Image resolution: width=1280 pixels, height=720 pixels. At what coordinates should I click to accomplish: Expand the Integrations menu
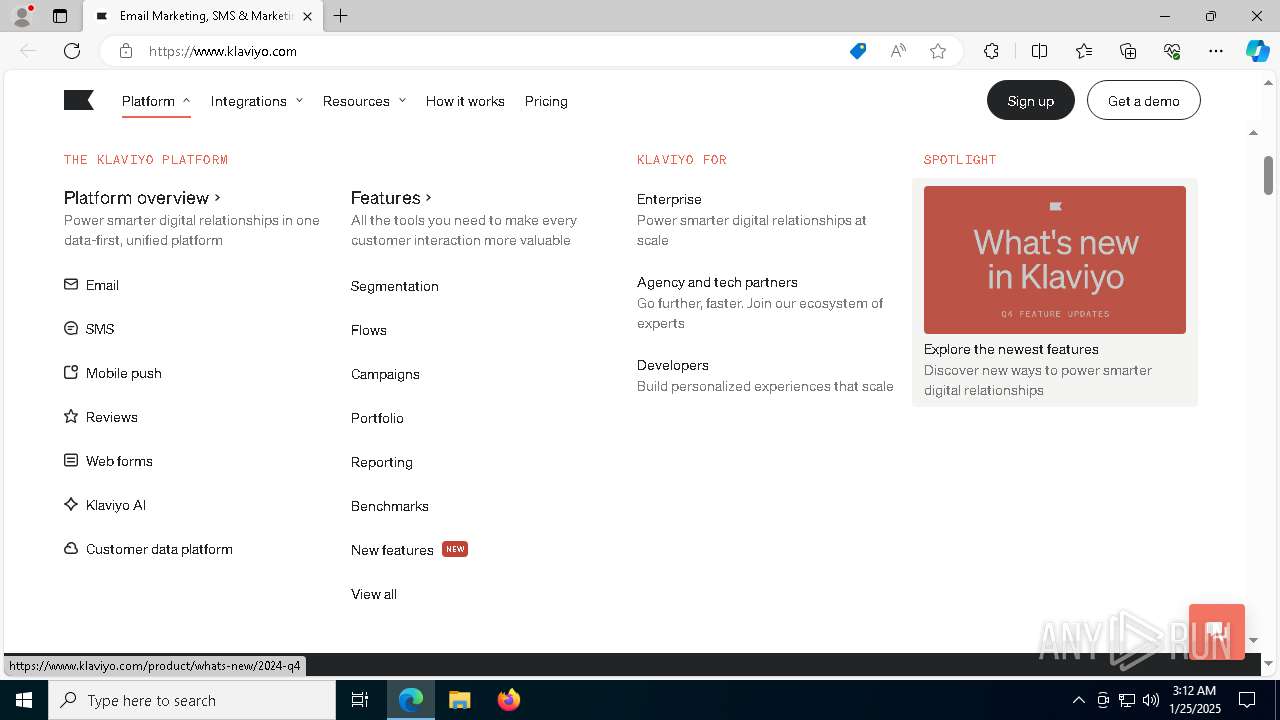pyautogui.click(x=256, y=101)
